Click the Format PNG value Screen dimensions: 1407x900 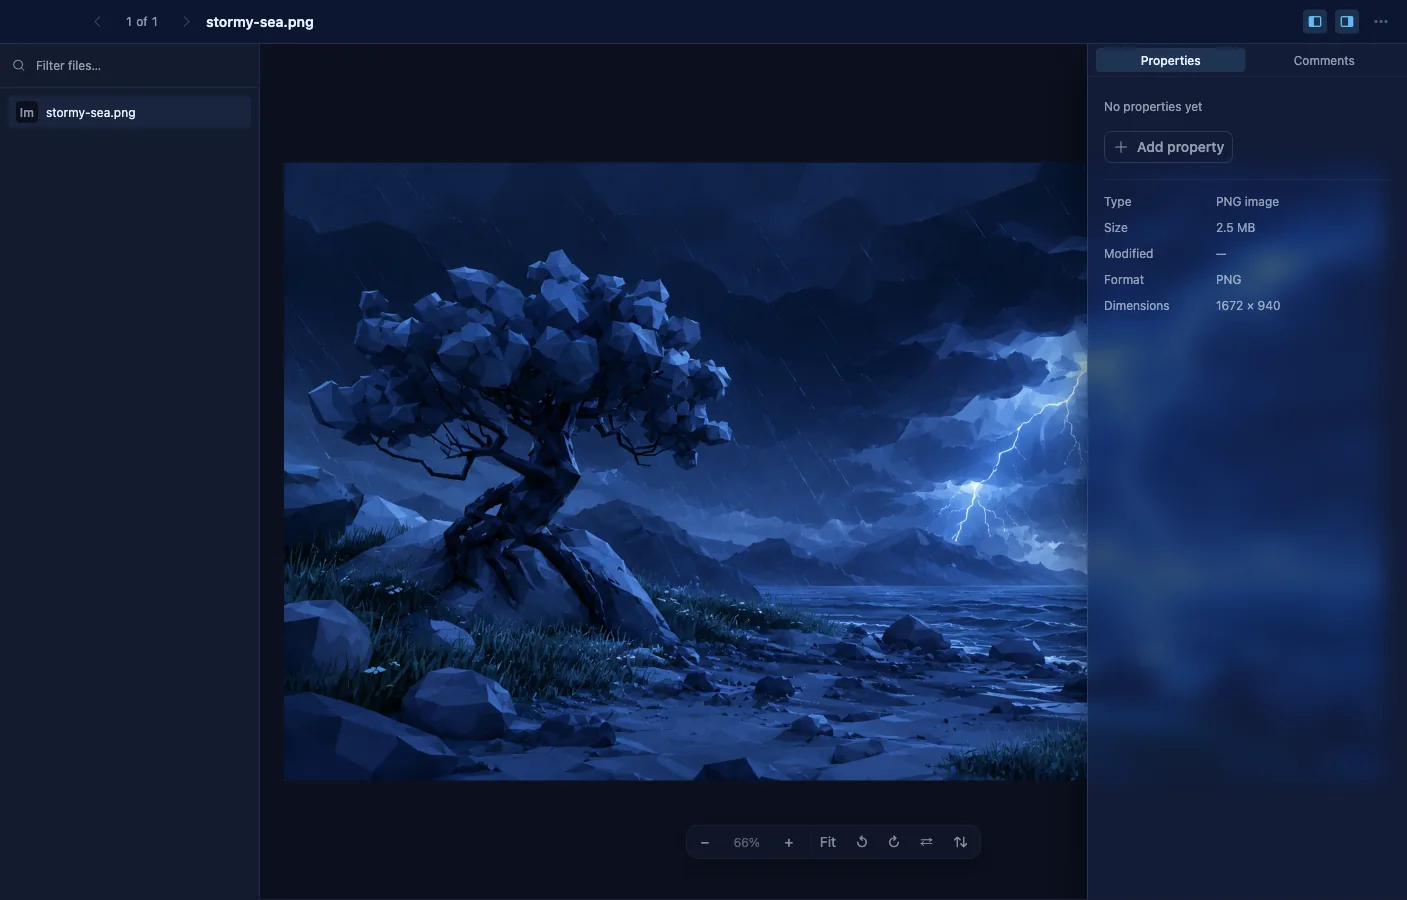point(1228,279)
